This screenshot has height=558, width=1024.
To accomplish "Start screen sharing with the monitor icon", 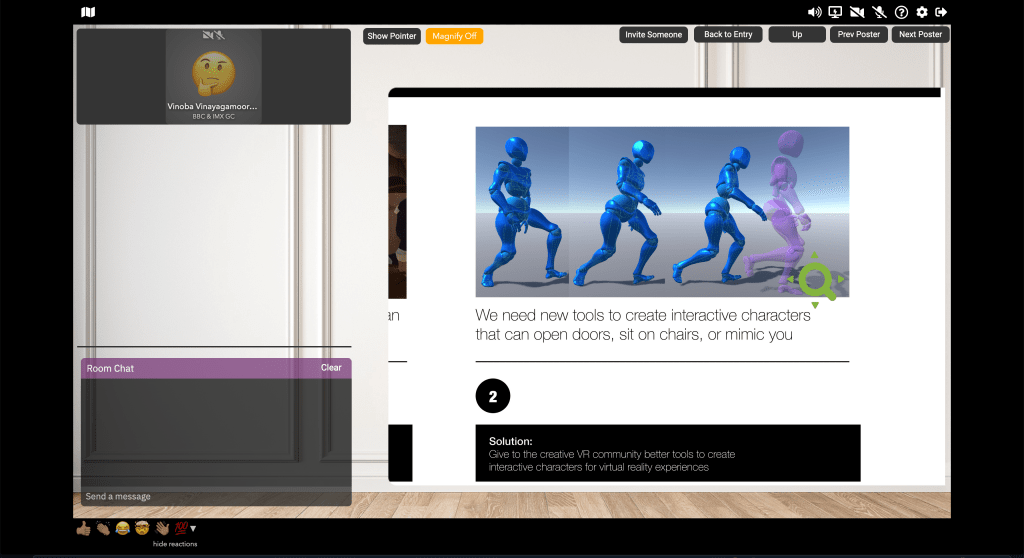I will point(836,12).
